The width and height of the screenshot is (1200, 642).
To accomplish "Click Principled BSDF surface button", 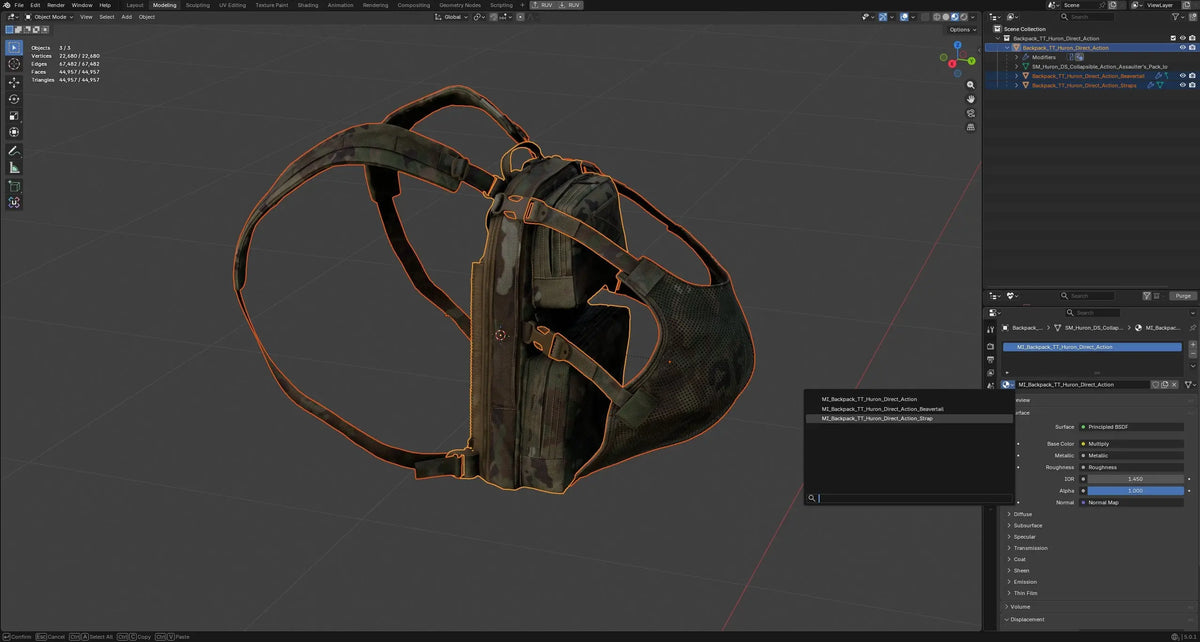I will click(x=1132, y=427).
